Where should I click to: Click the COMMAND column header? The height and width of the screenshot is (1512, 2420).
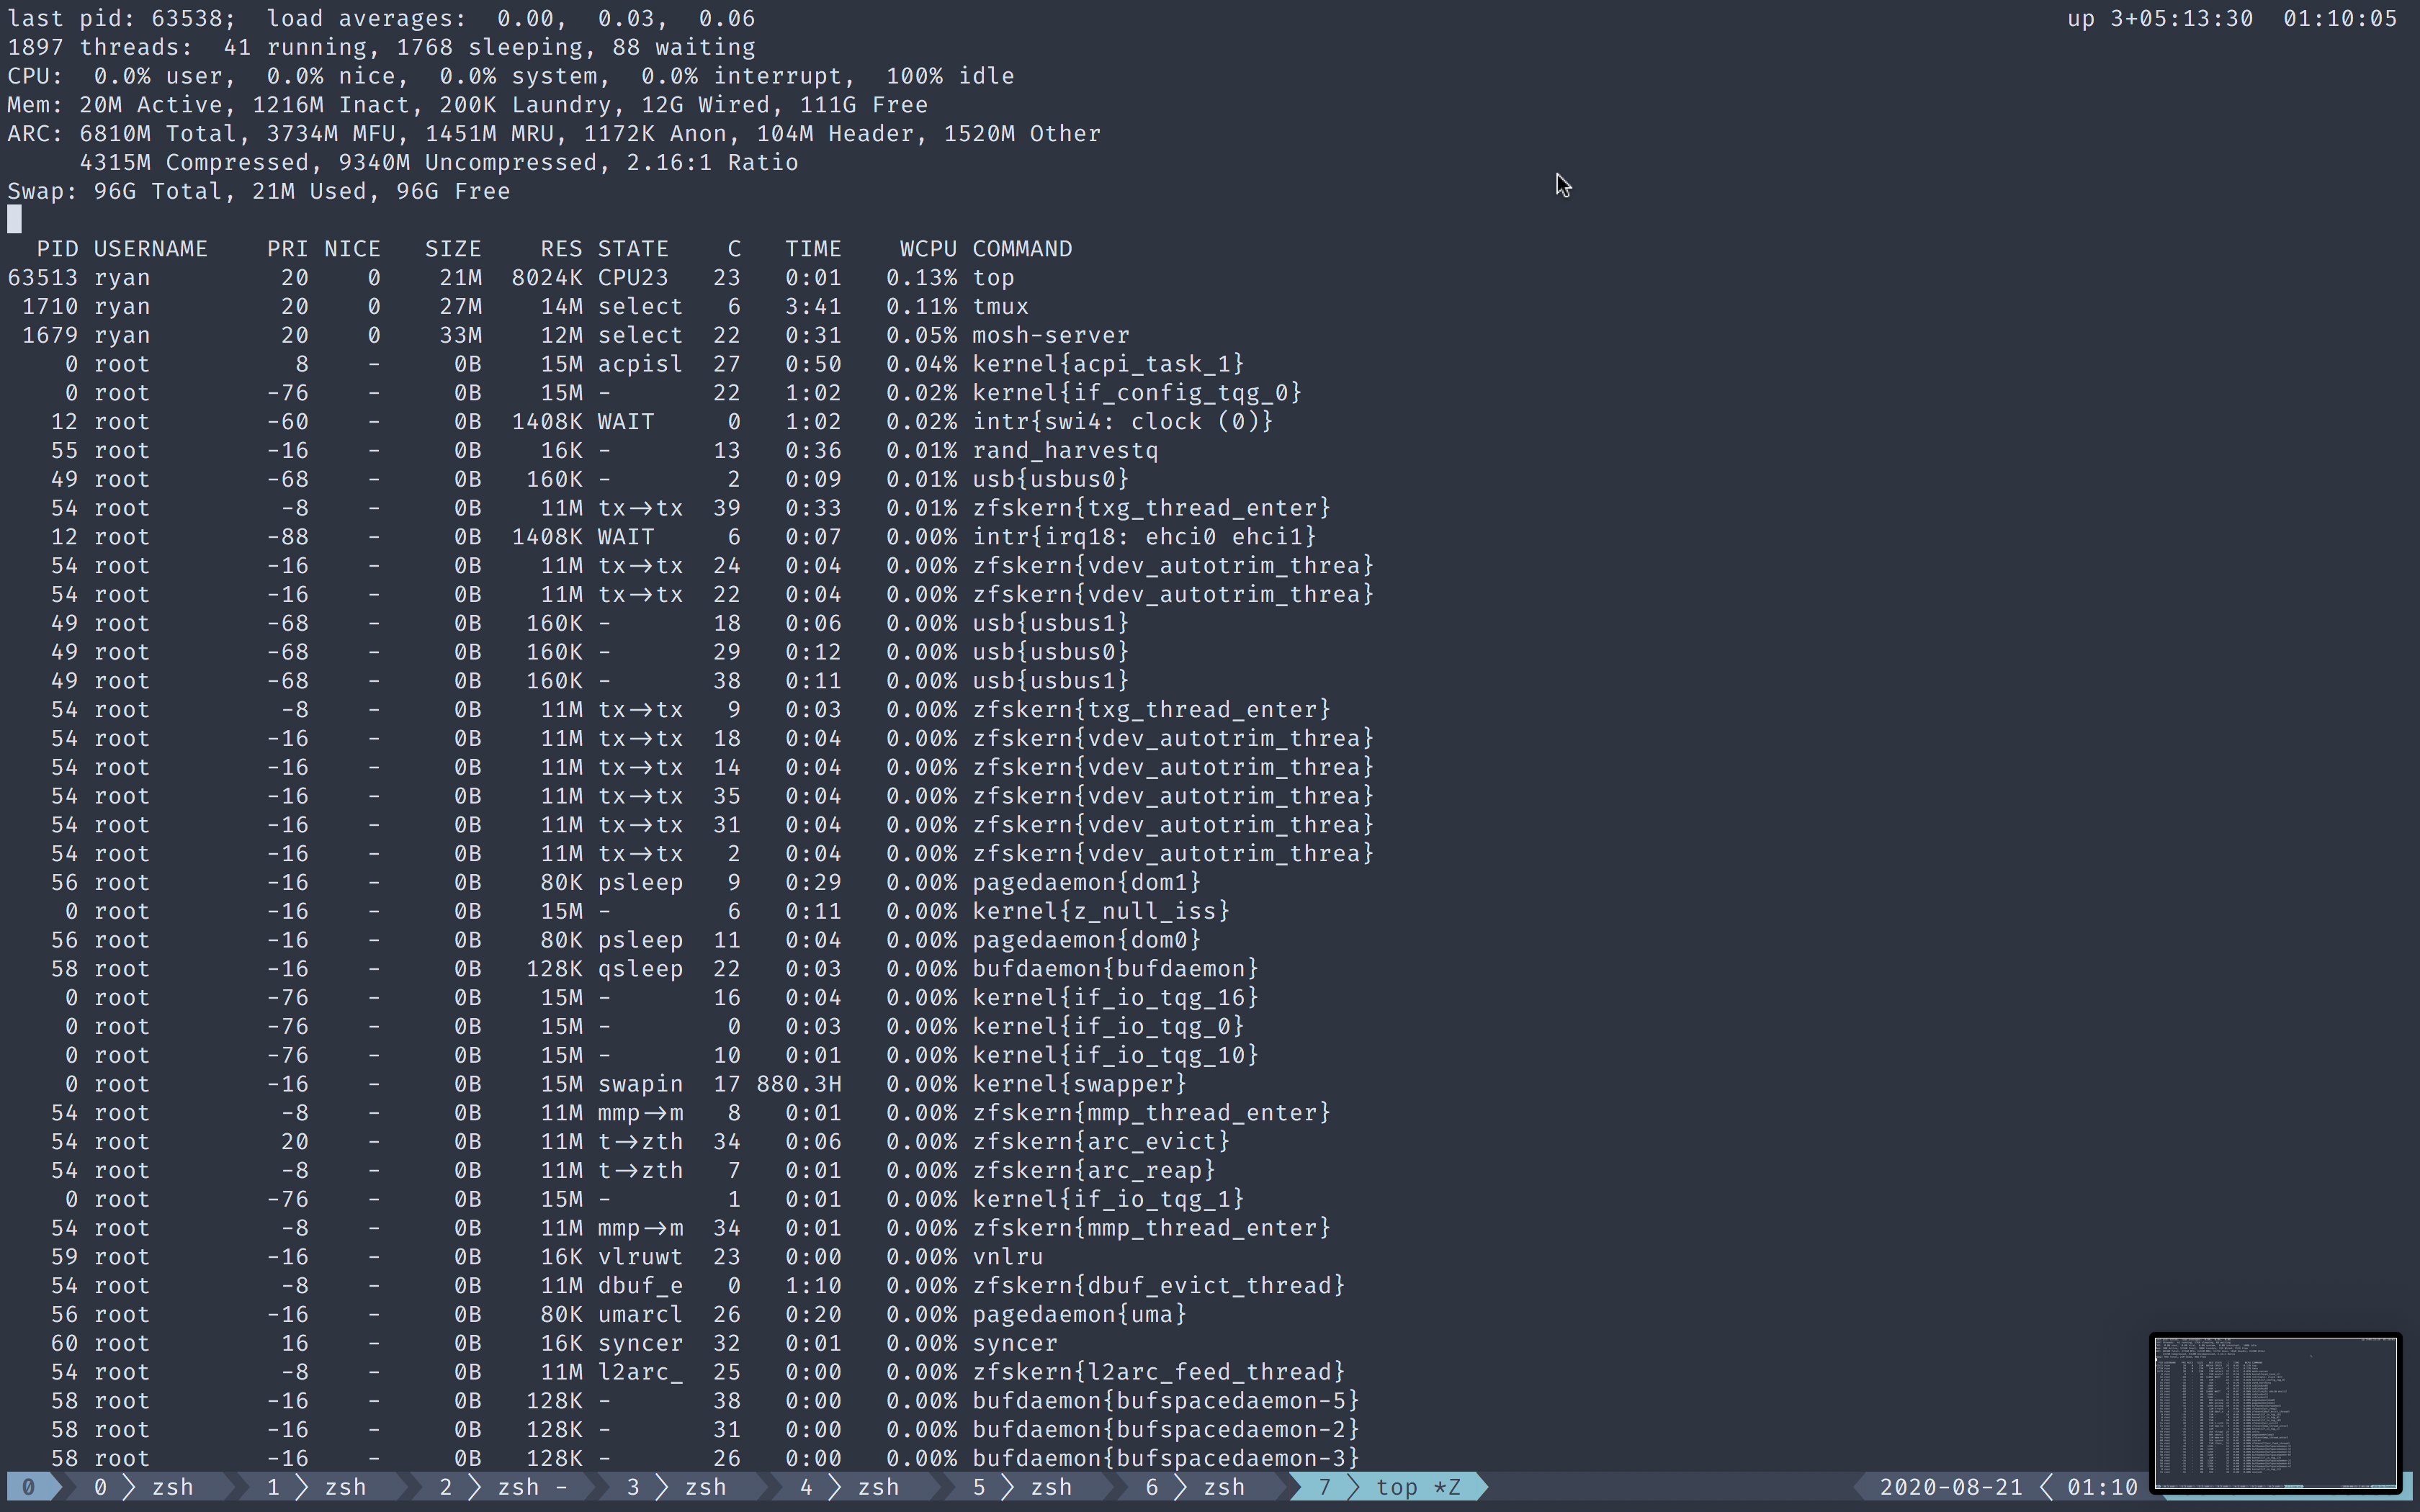[x=1022, y=249]
